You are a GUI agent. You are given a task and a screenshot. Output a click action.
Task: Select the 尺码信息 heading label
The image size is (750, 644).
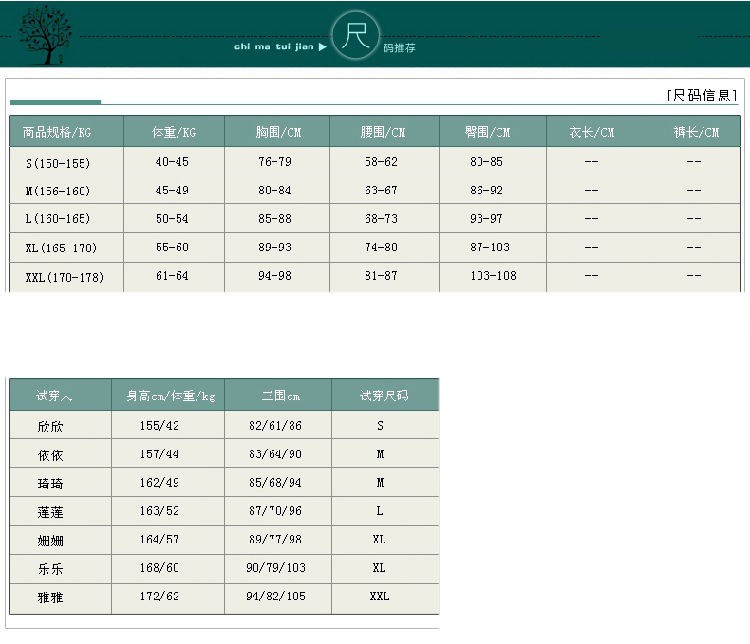pyautogui.click(x=702, y=95)
